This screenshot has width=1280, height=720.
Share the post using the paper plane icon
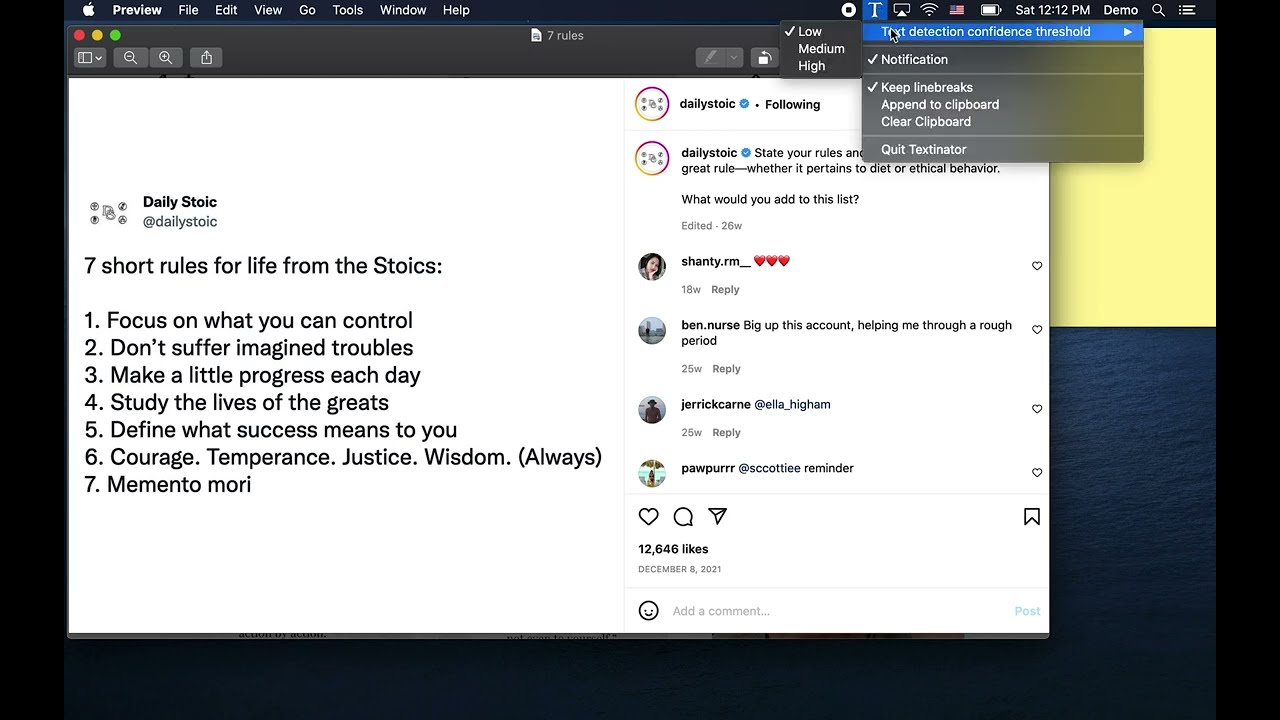[717, 516]
